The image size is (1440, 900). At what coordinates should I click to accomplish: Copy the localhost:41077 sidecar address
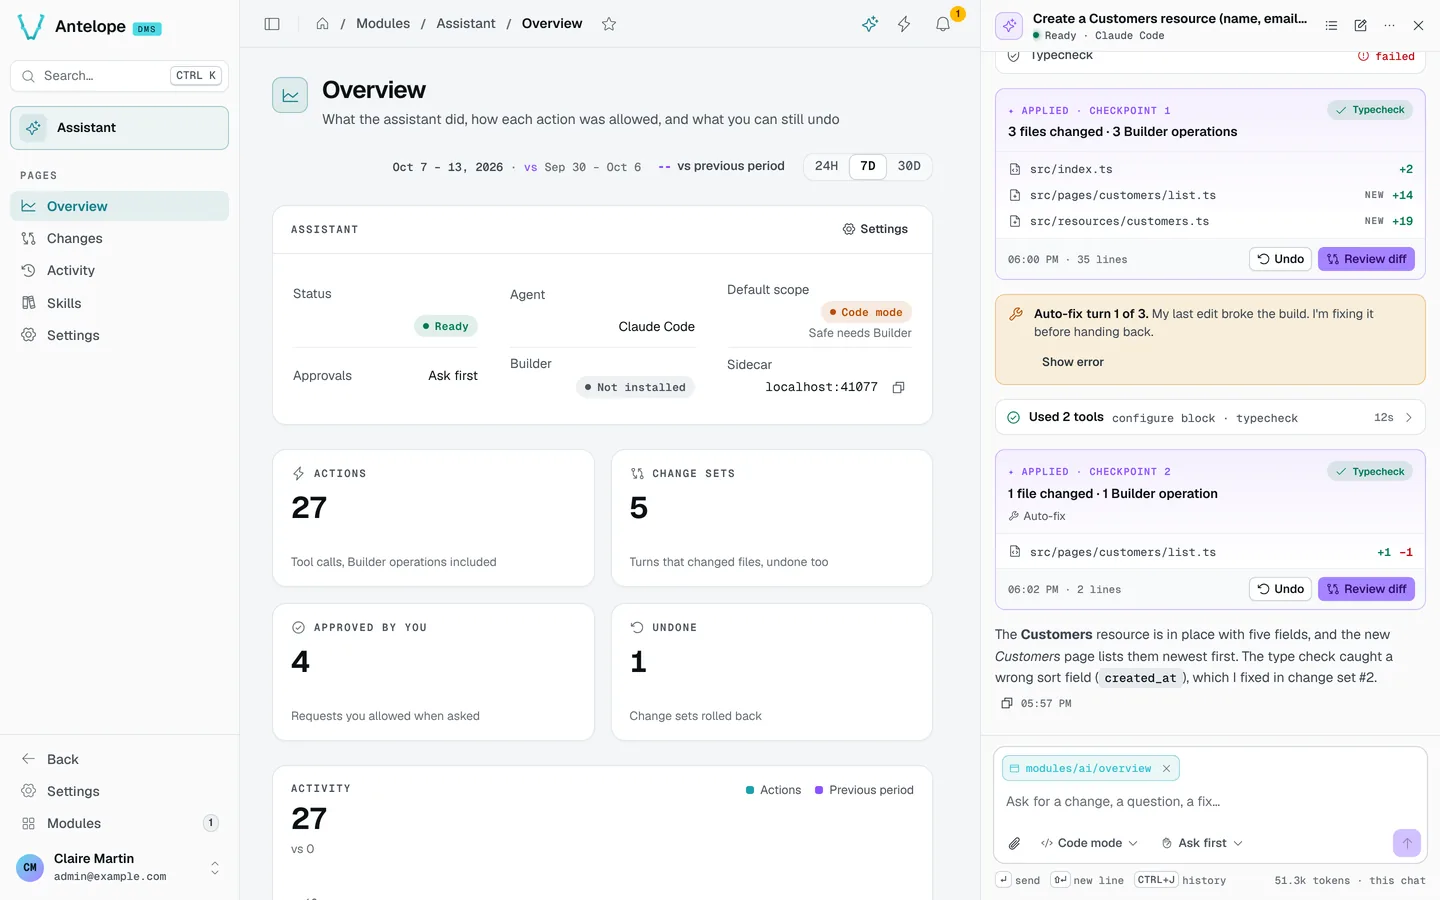[898, 388]
